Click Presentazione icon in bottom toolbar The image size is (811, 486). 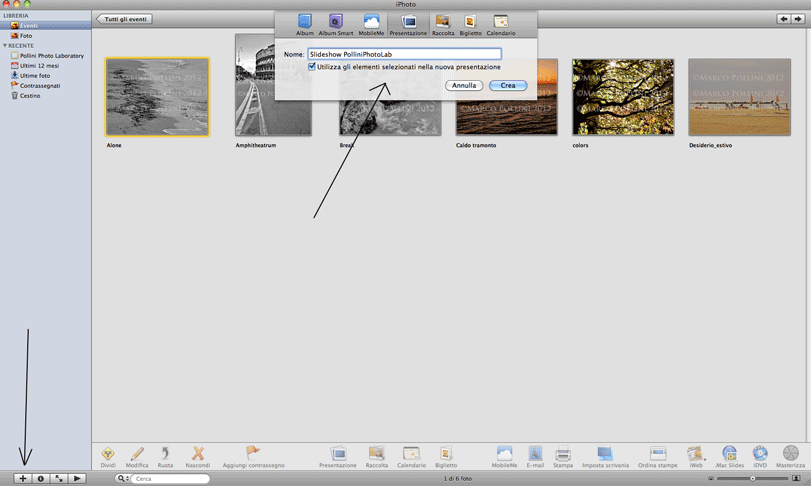338,457
